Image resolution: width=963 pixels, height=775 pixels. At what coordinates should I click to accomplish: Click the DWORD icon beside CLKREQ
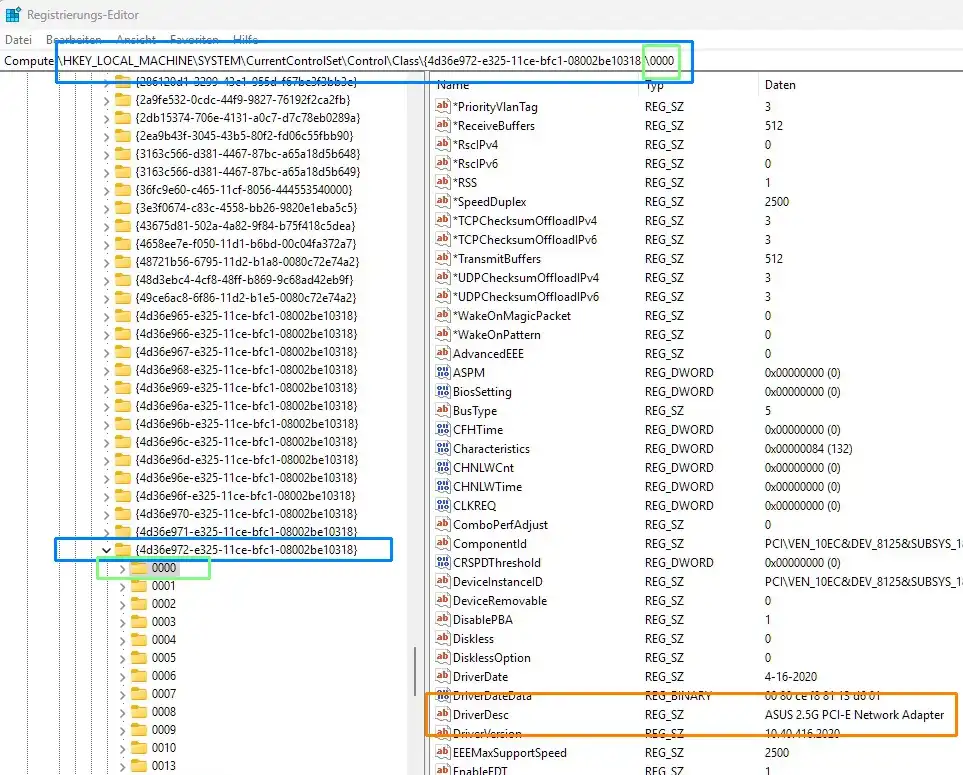pos(443,505)
